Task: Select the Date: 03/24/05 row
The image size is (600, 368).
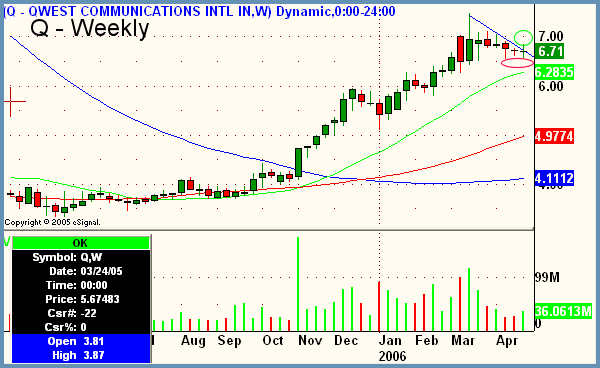Action: click(80, 271)
